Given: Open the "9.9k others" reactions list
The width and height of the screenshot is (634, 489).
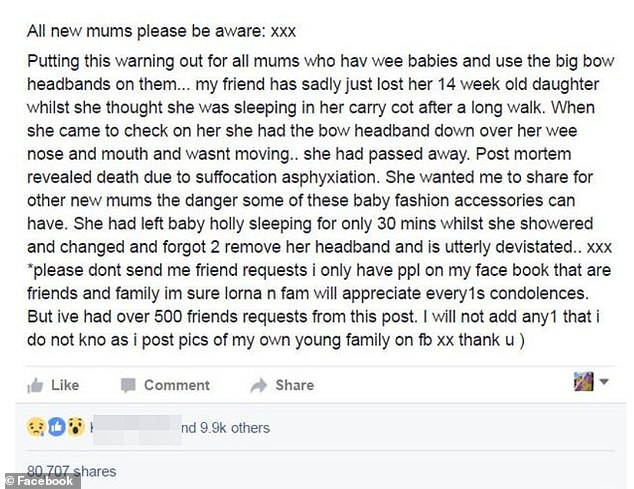Looking at the screenshot, I should 224,428.
